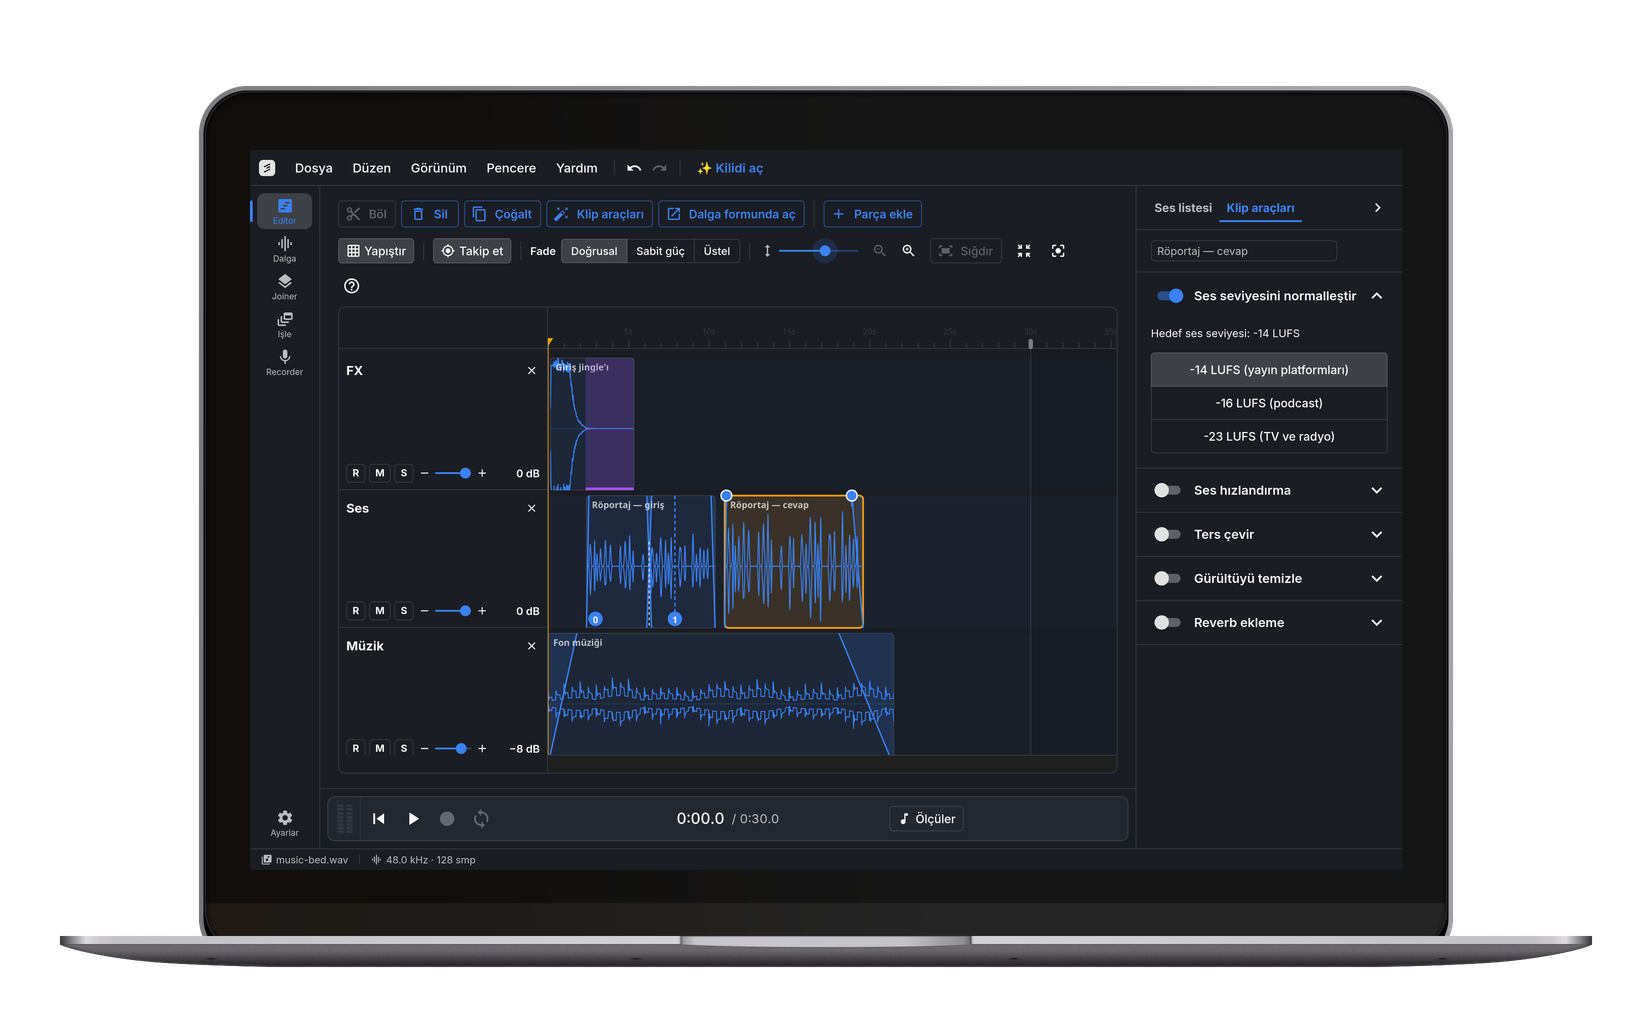The image size is (1652, 1020).
Task: Click the app logo icon
Action: (x=267, y=168)
